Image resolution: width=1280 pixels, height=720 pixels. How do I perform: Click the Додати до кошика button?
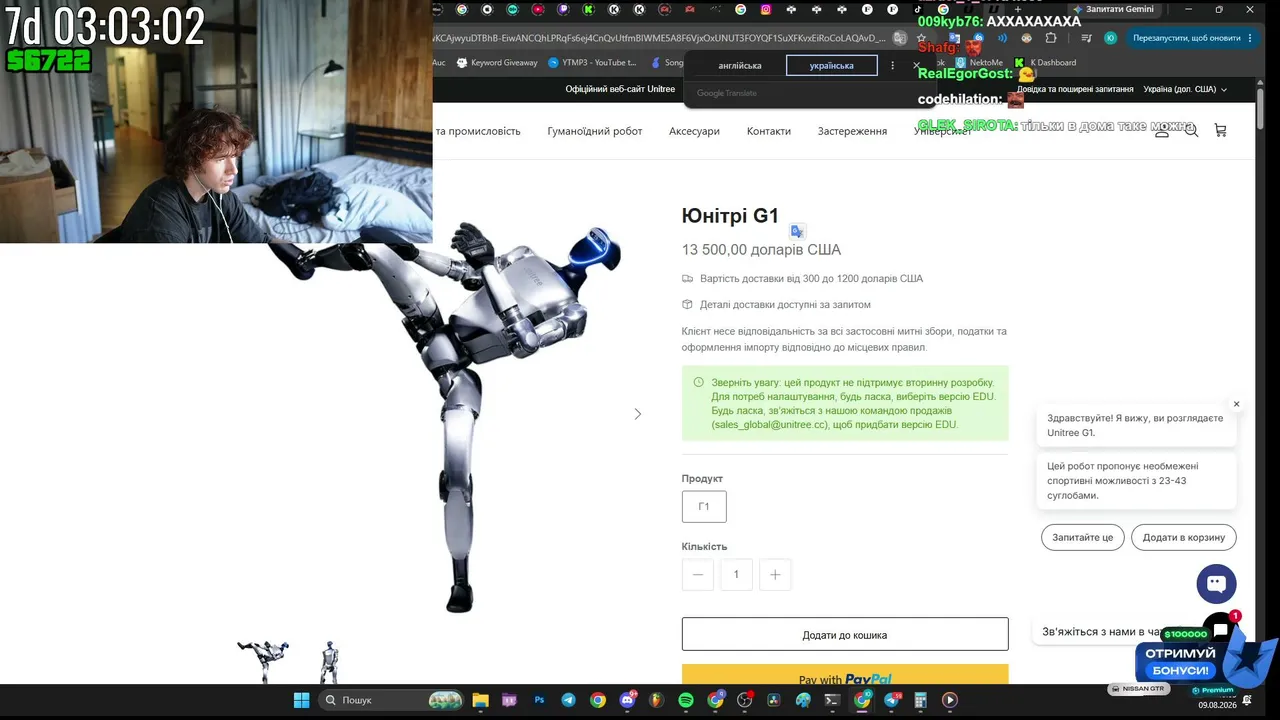[x=845, y=635]
